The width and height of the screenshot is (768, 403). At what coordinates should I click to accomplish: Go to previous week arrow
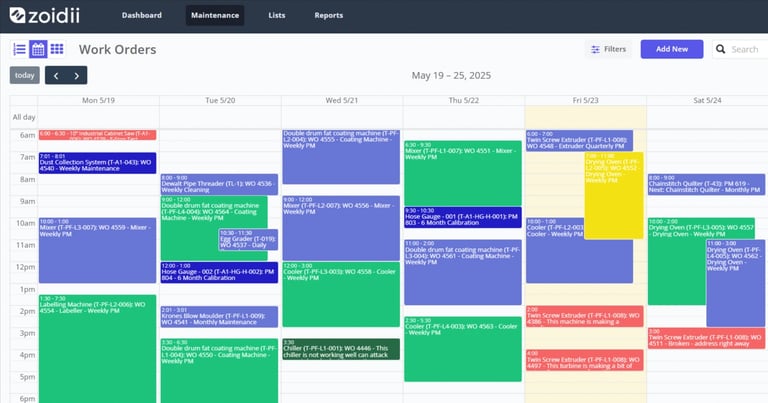(56, 75)
